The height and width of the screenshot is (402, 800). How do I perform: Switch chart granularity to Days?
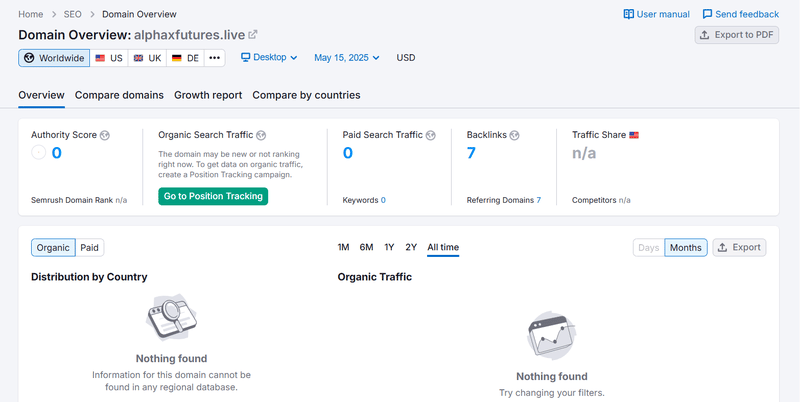648,247
